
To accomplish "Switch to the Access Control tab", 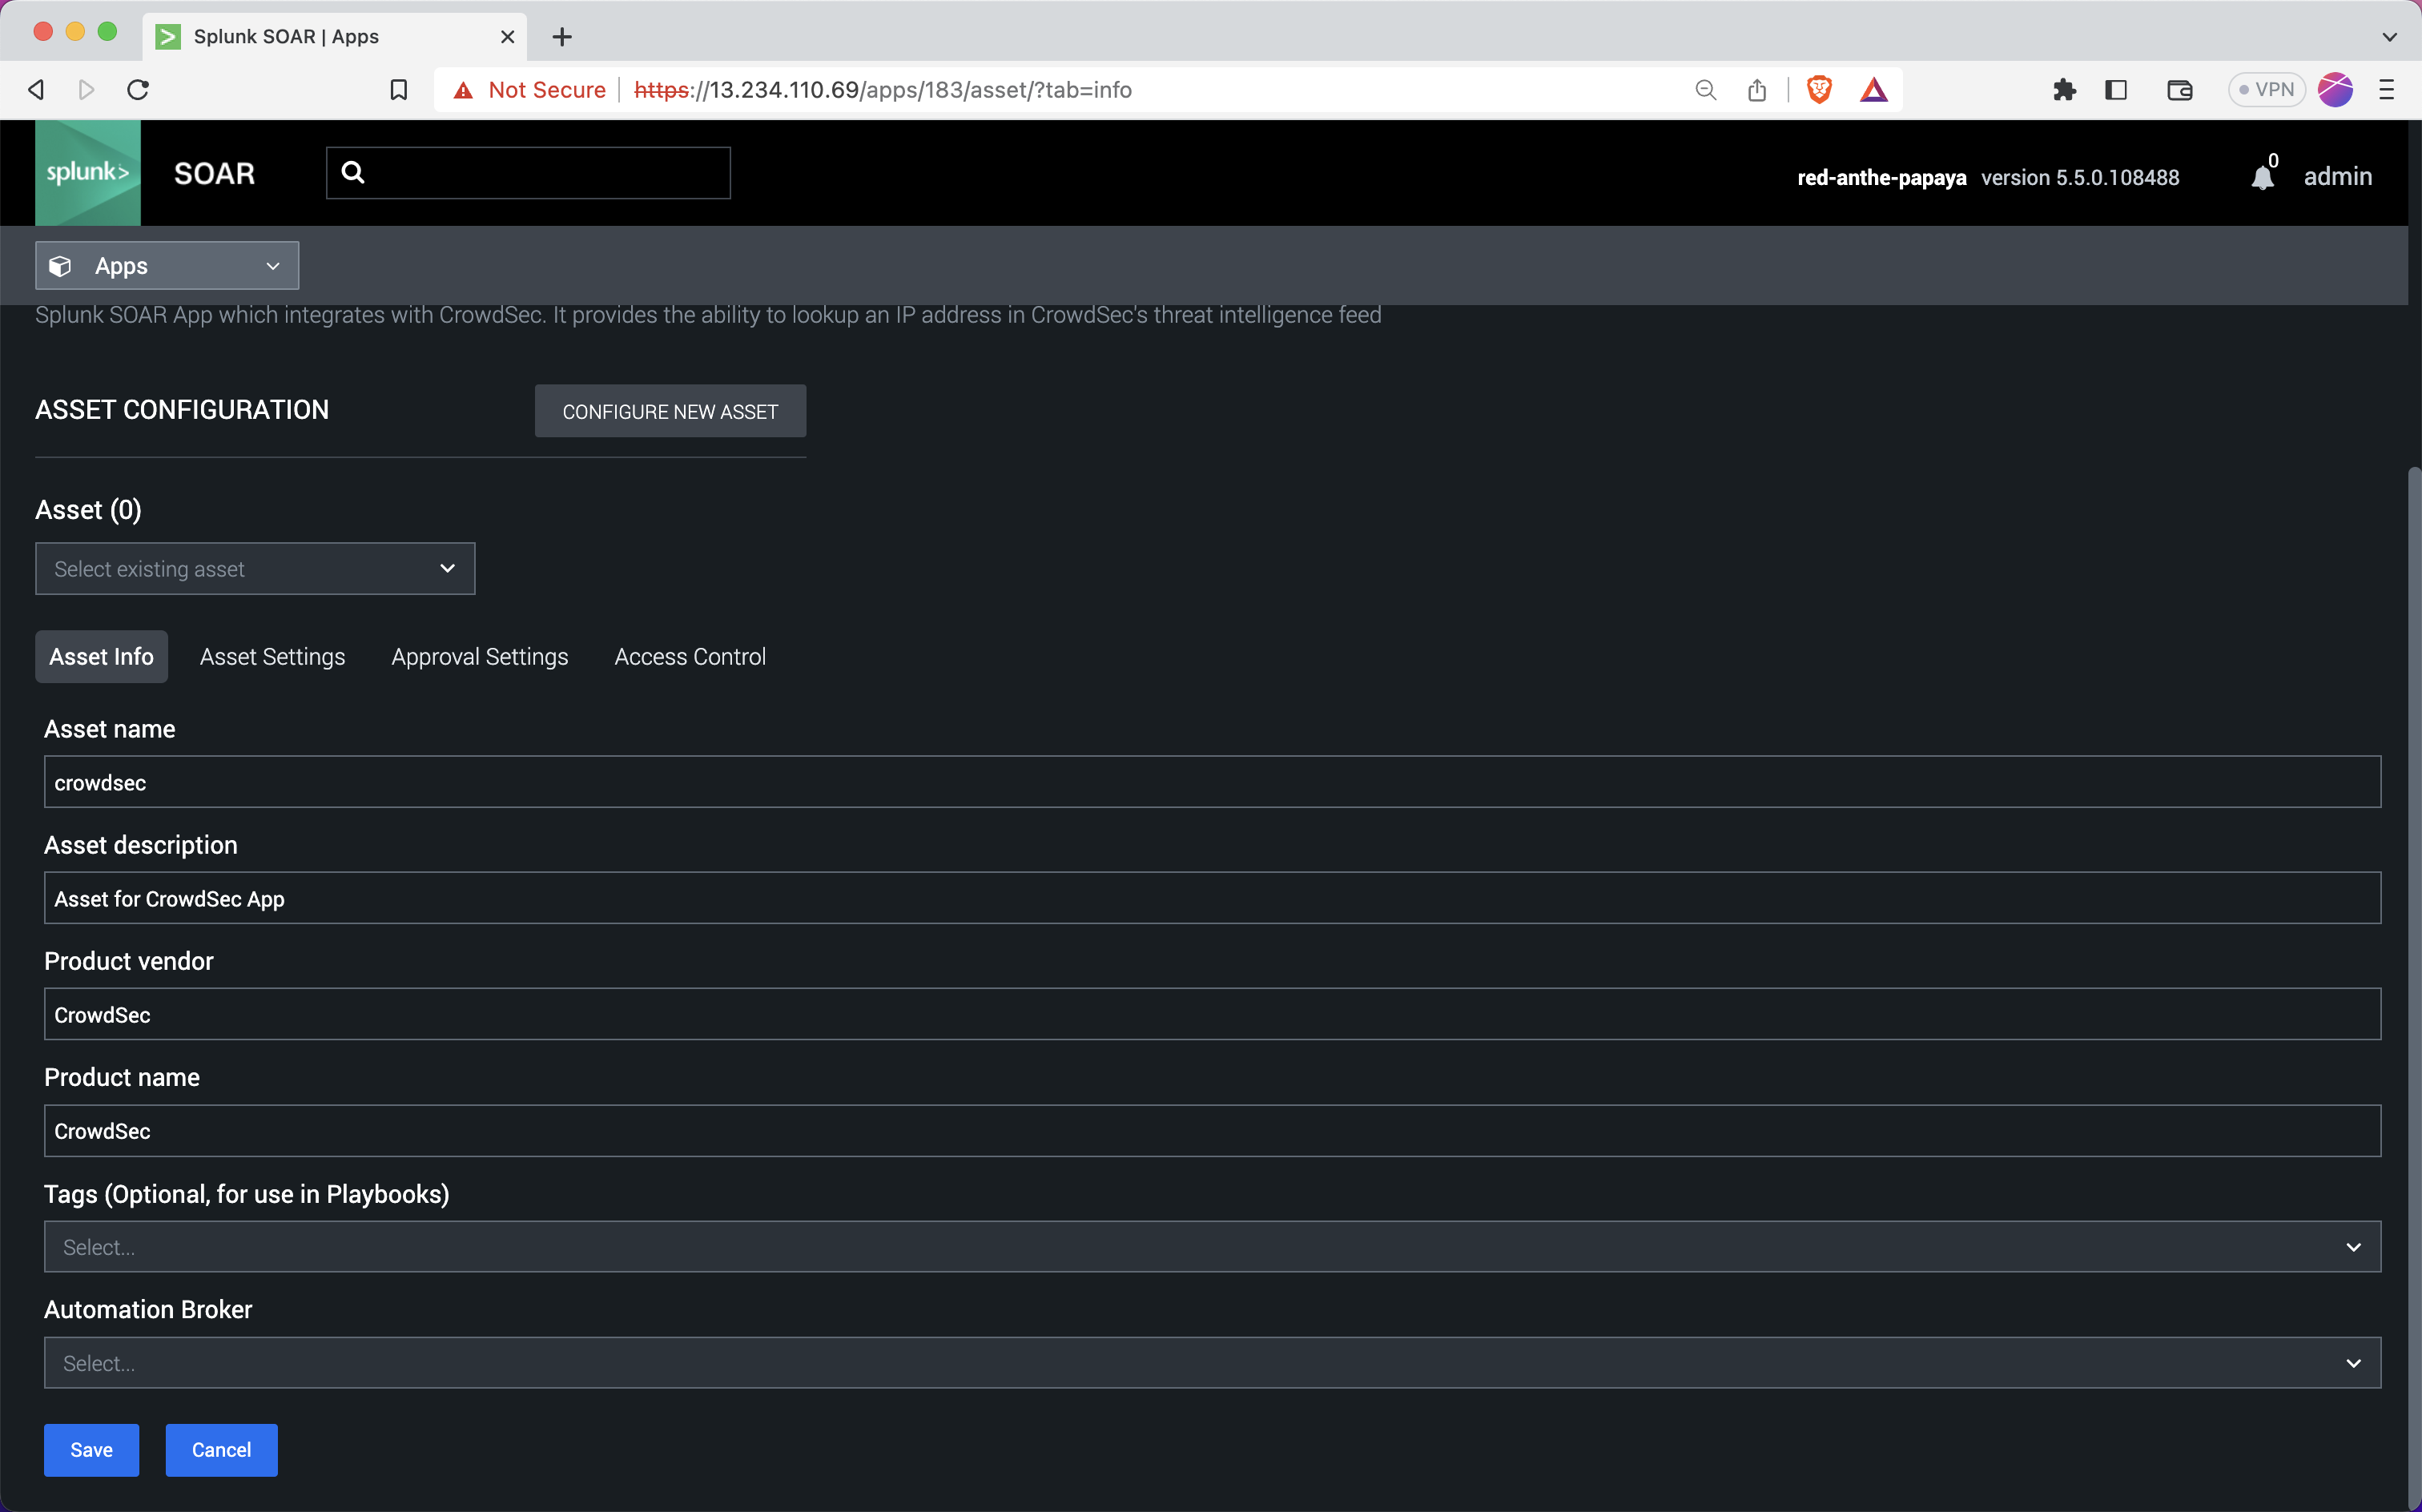I will [689, 656].
